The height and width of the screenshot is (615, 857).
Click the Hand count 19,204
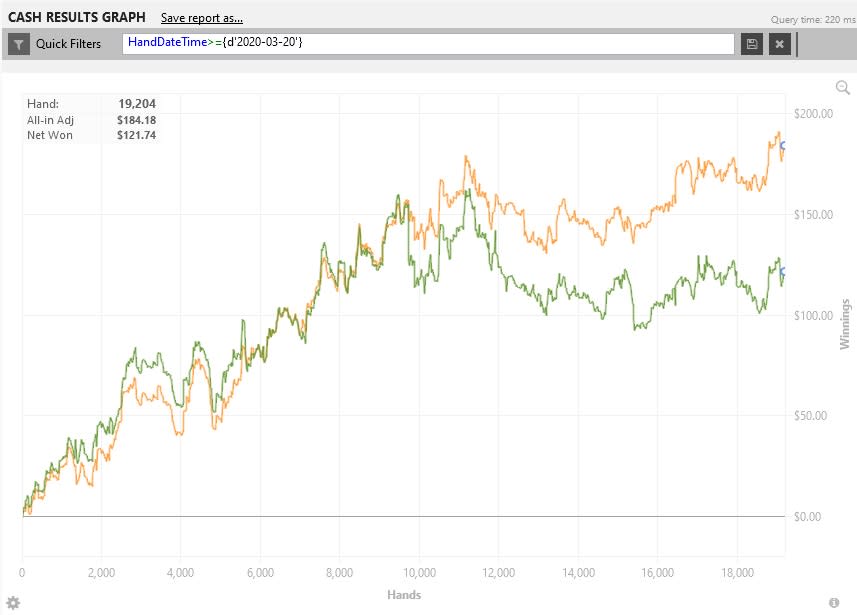[137, 104]
